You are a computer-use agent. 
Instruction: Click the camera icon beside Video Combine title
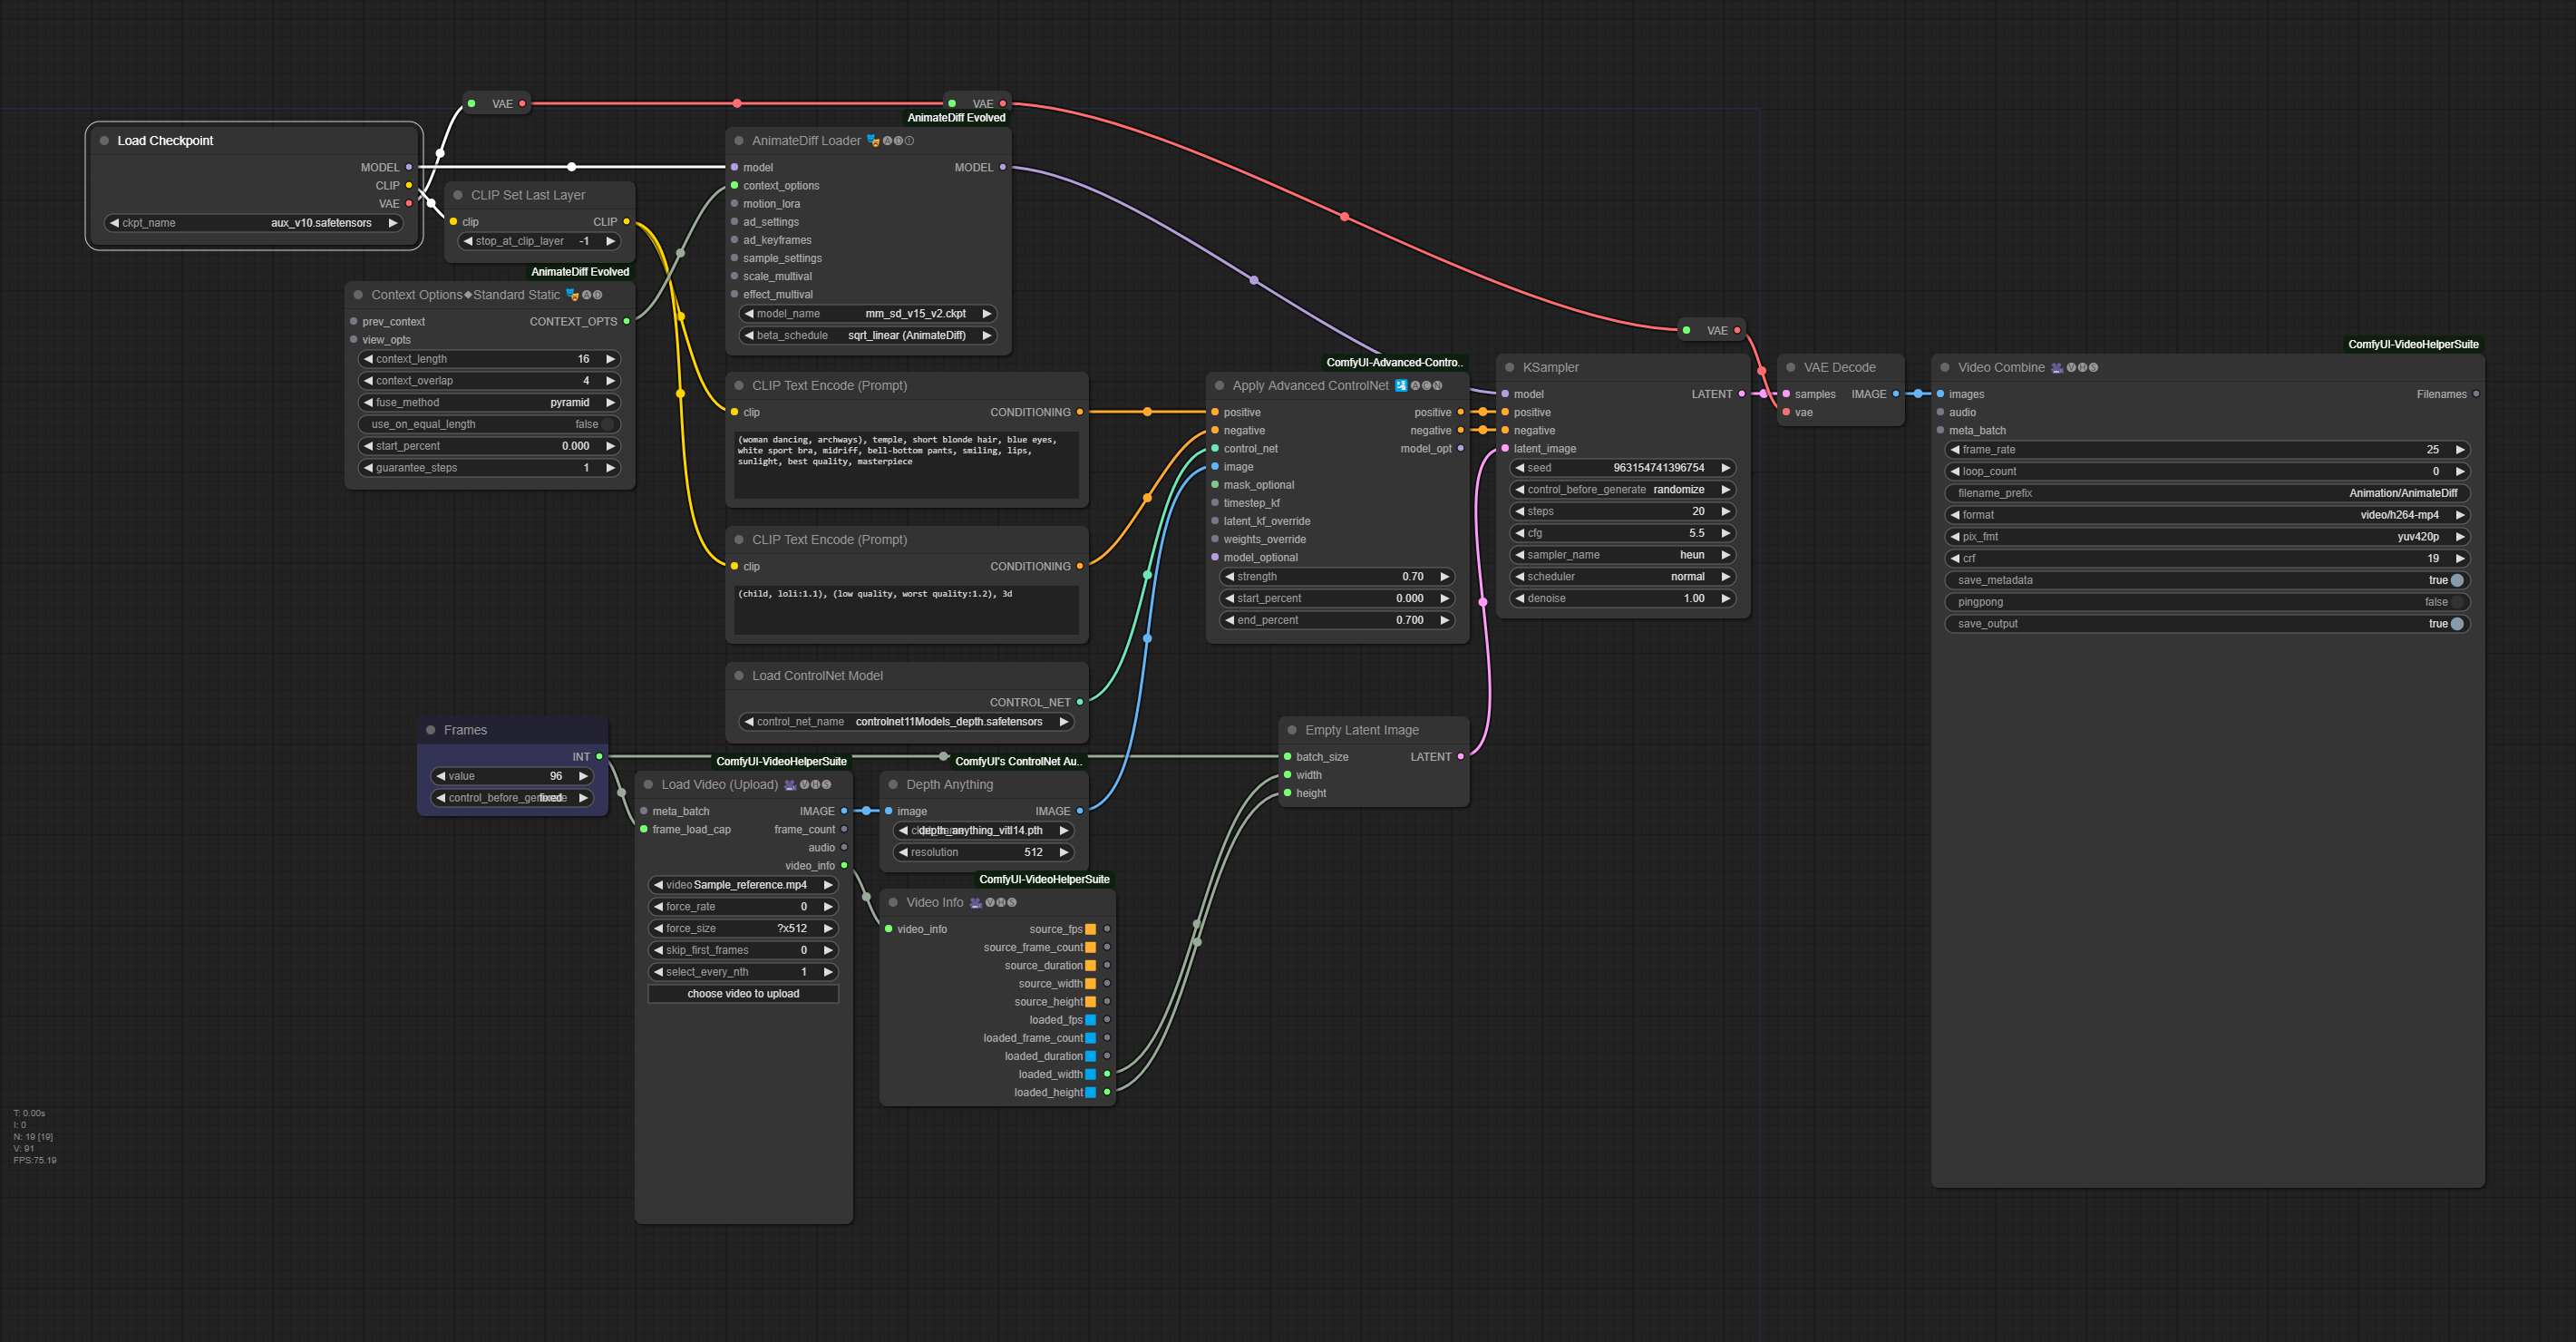click(2057, 368)
